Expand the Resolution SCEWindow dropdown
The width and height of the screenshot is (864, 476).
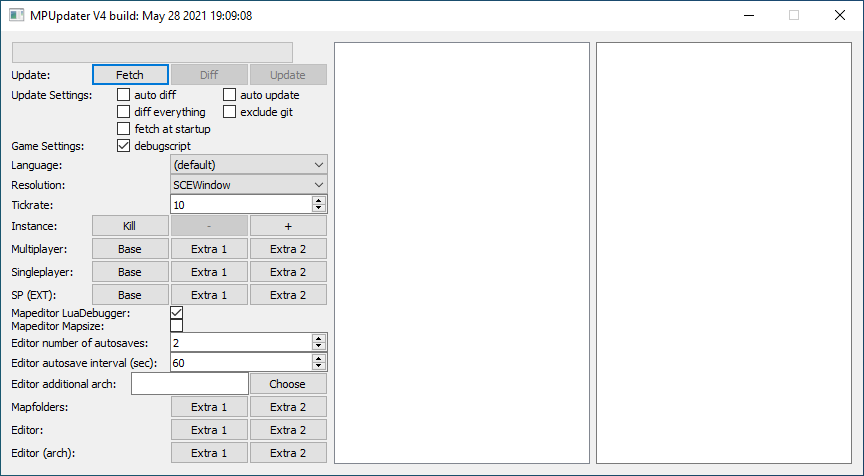click(x=248, y=185)
